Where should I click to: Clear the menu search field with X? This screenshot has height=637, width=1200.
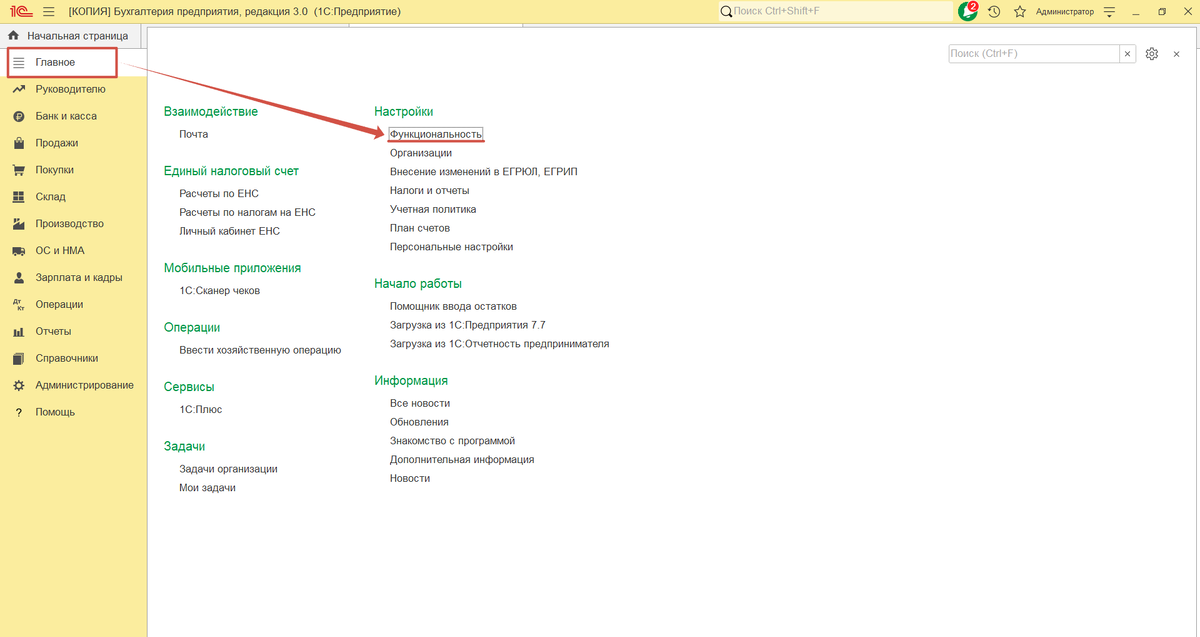point(1128,53)
